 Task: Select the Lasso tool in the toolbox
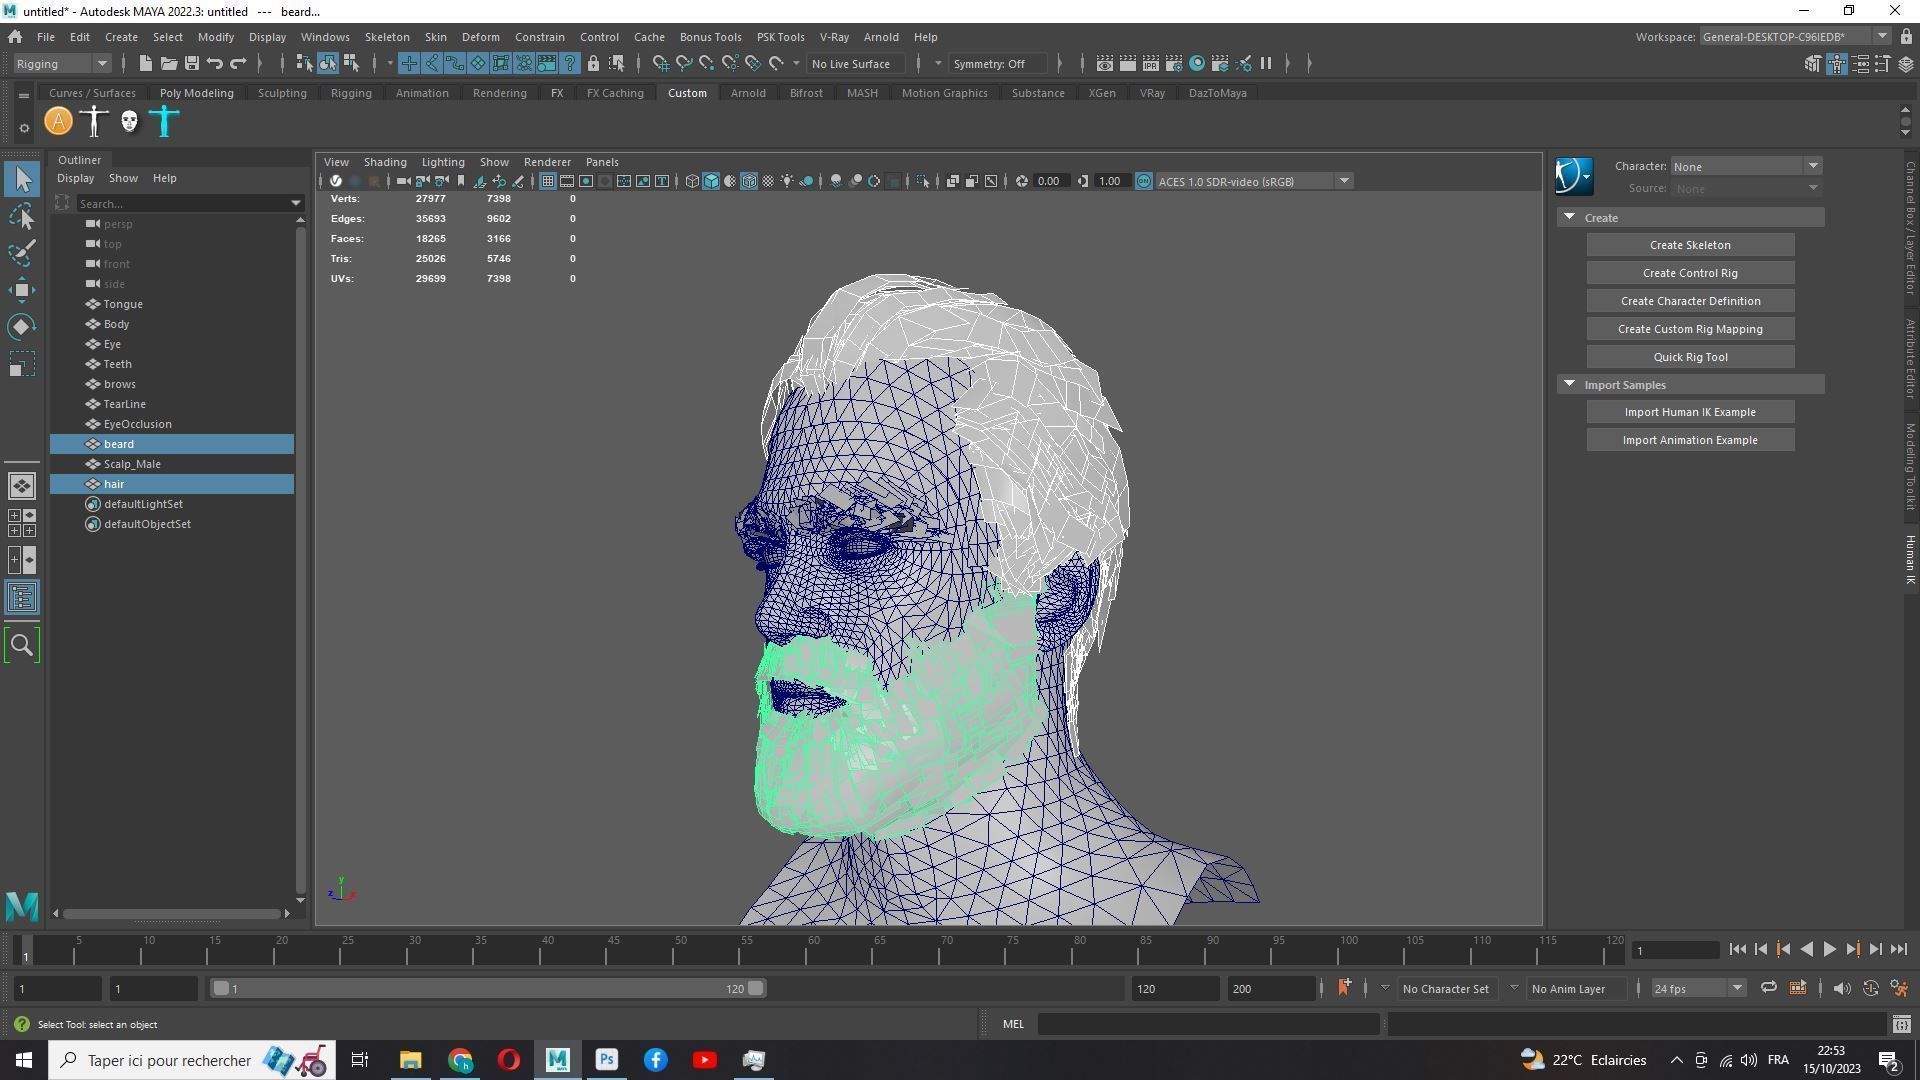(22, 216)
